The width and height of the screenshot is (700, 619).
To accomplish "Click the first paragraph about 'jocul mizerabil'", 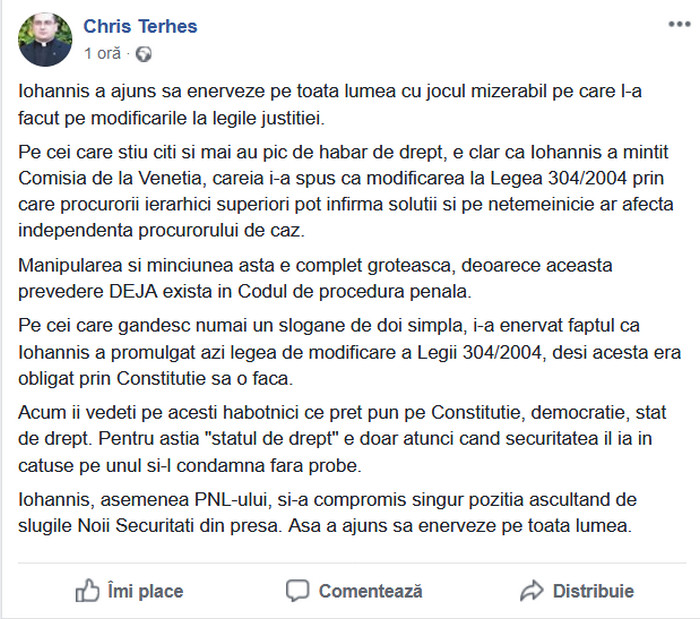I will click(330, 105).
